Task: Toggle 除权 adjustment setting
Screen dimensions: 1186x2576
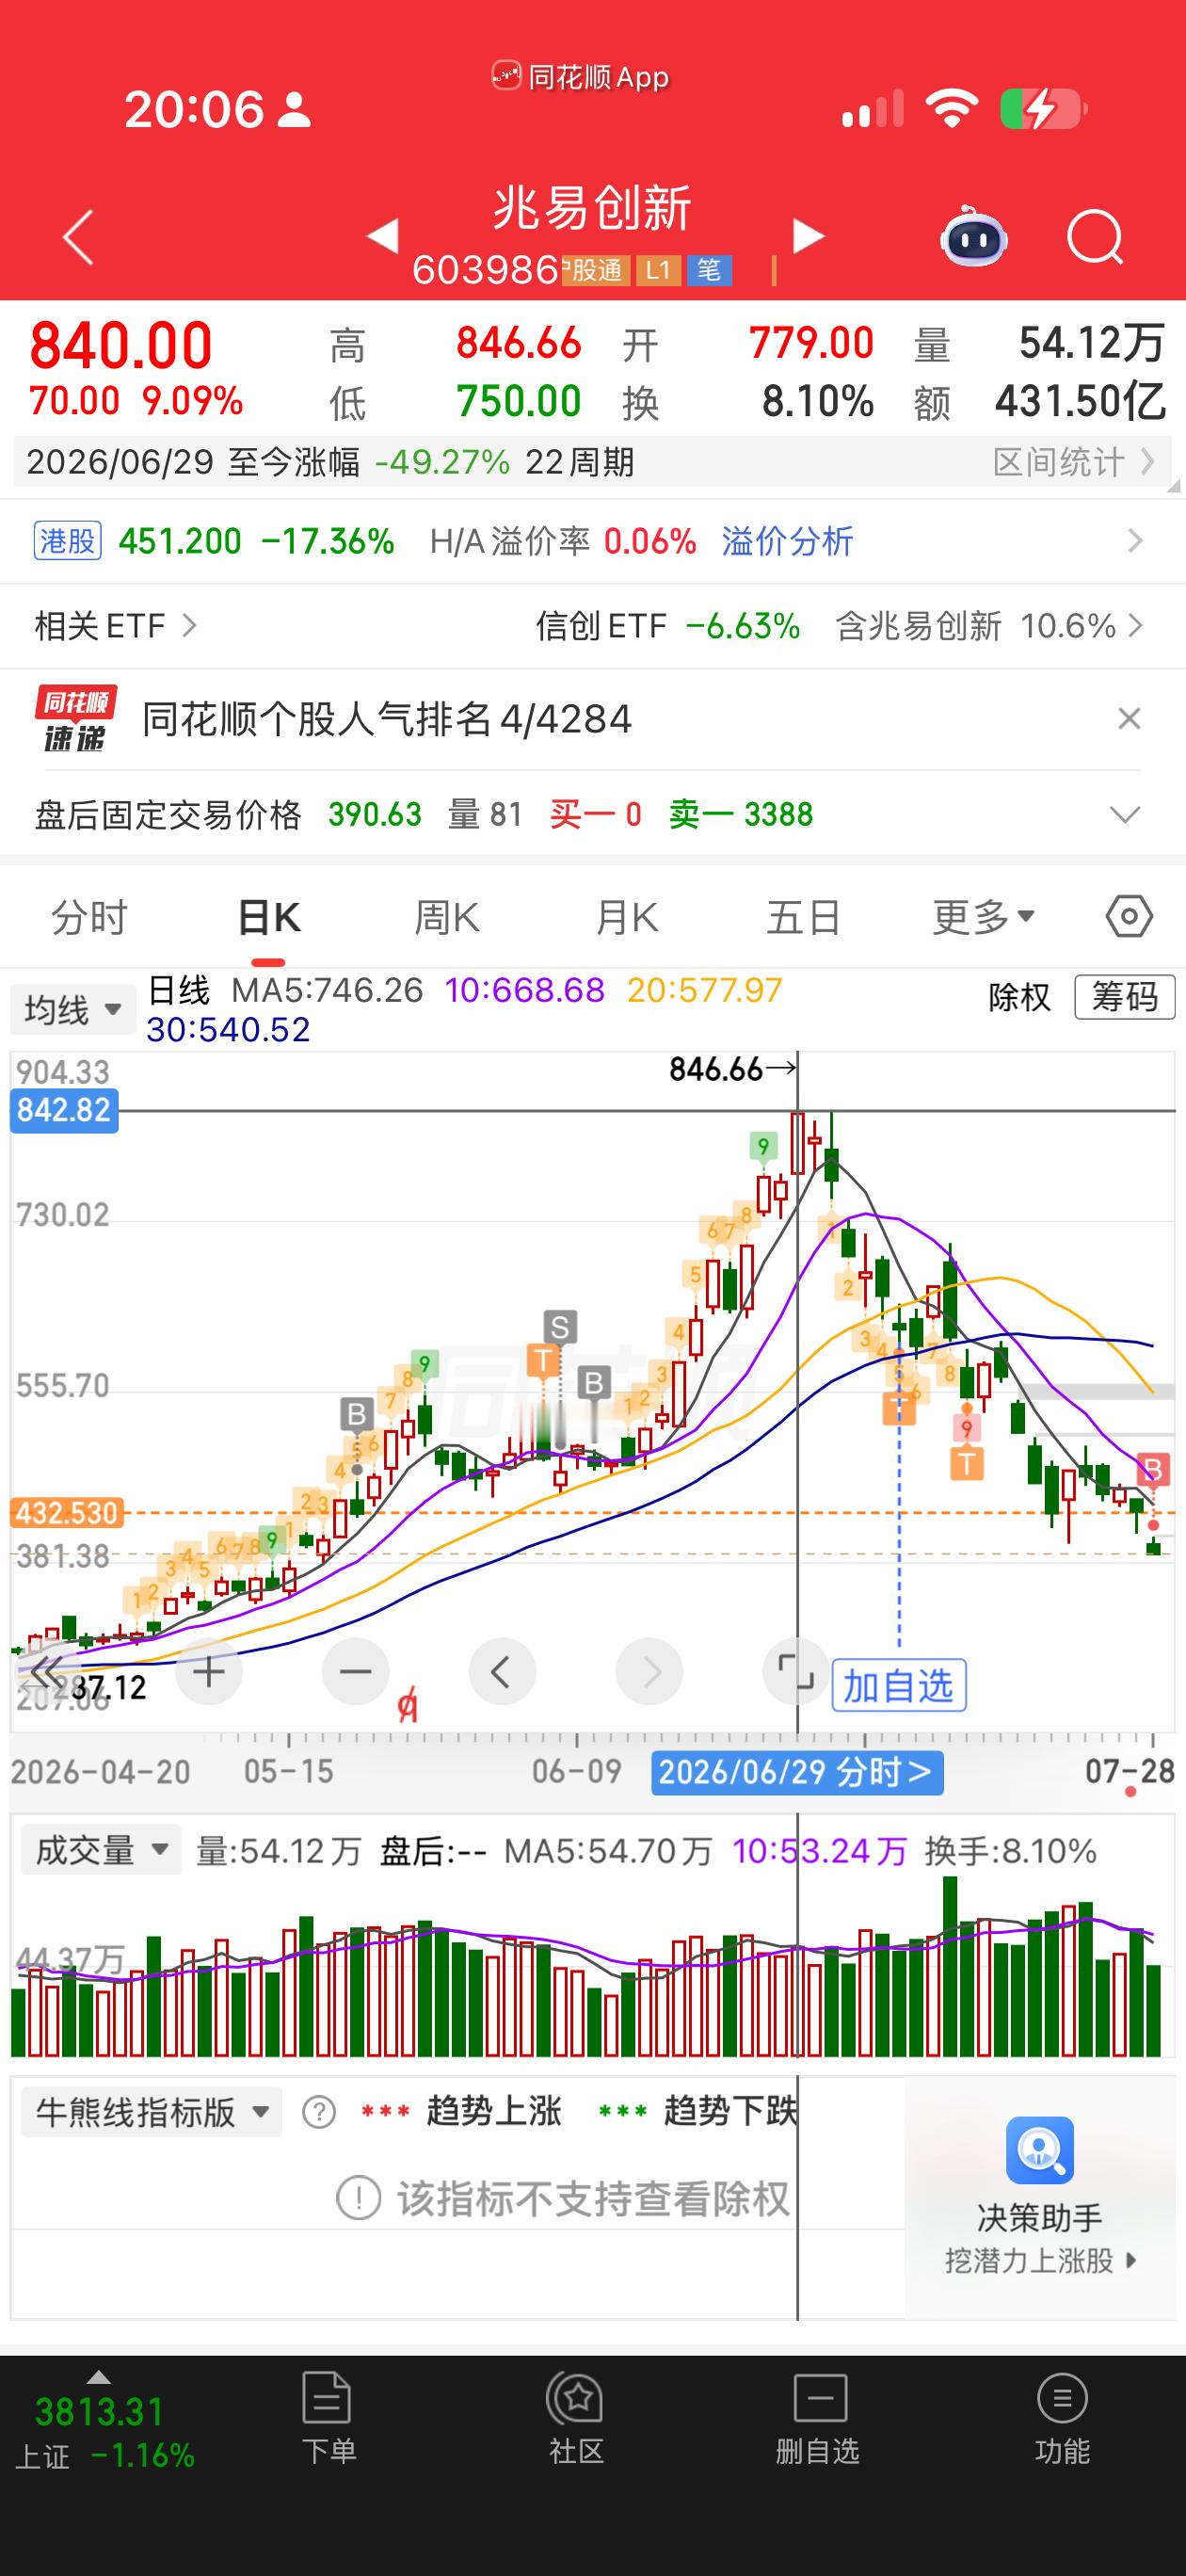Action: click(1019, 997)
